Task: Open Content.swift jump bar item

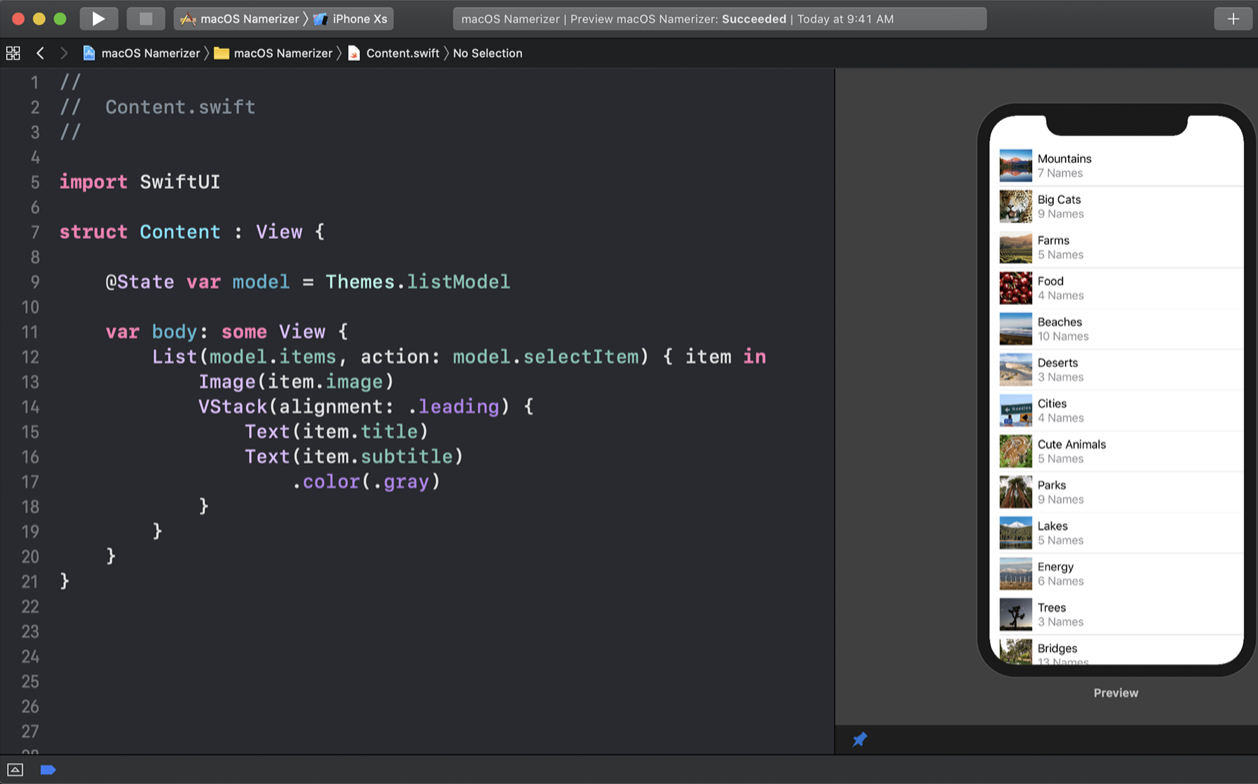Action: tap(393, 53)
